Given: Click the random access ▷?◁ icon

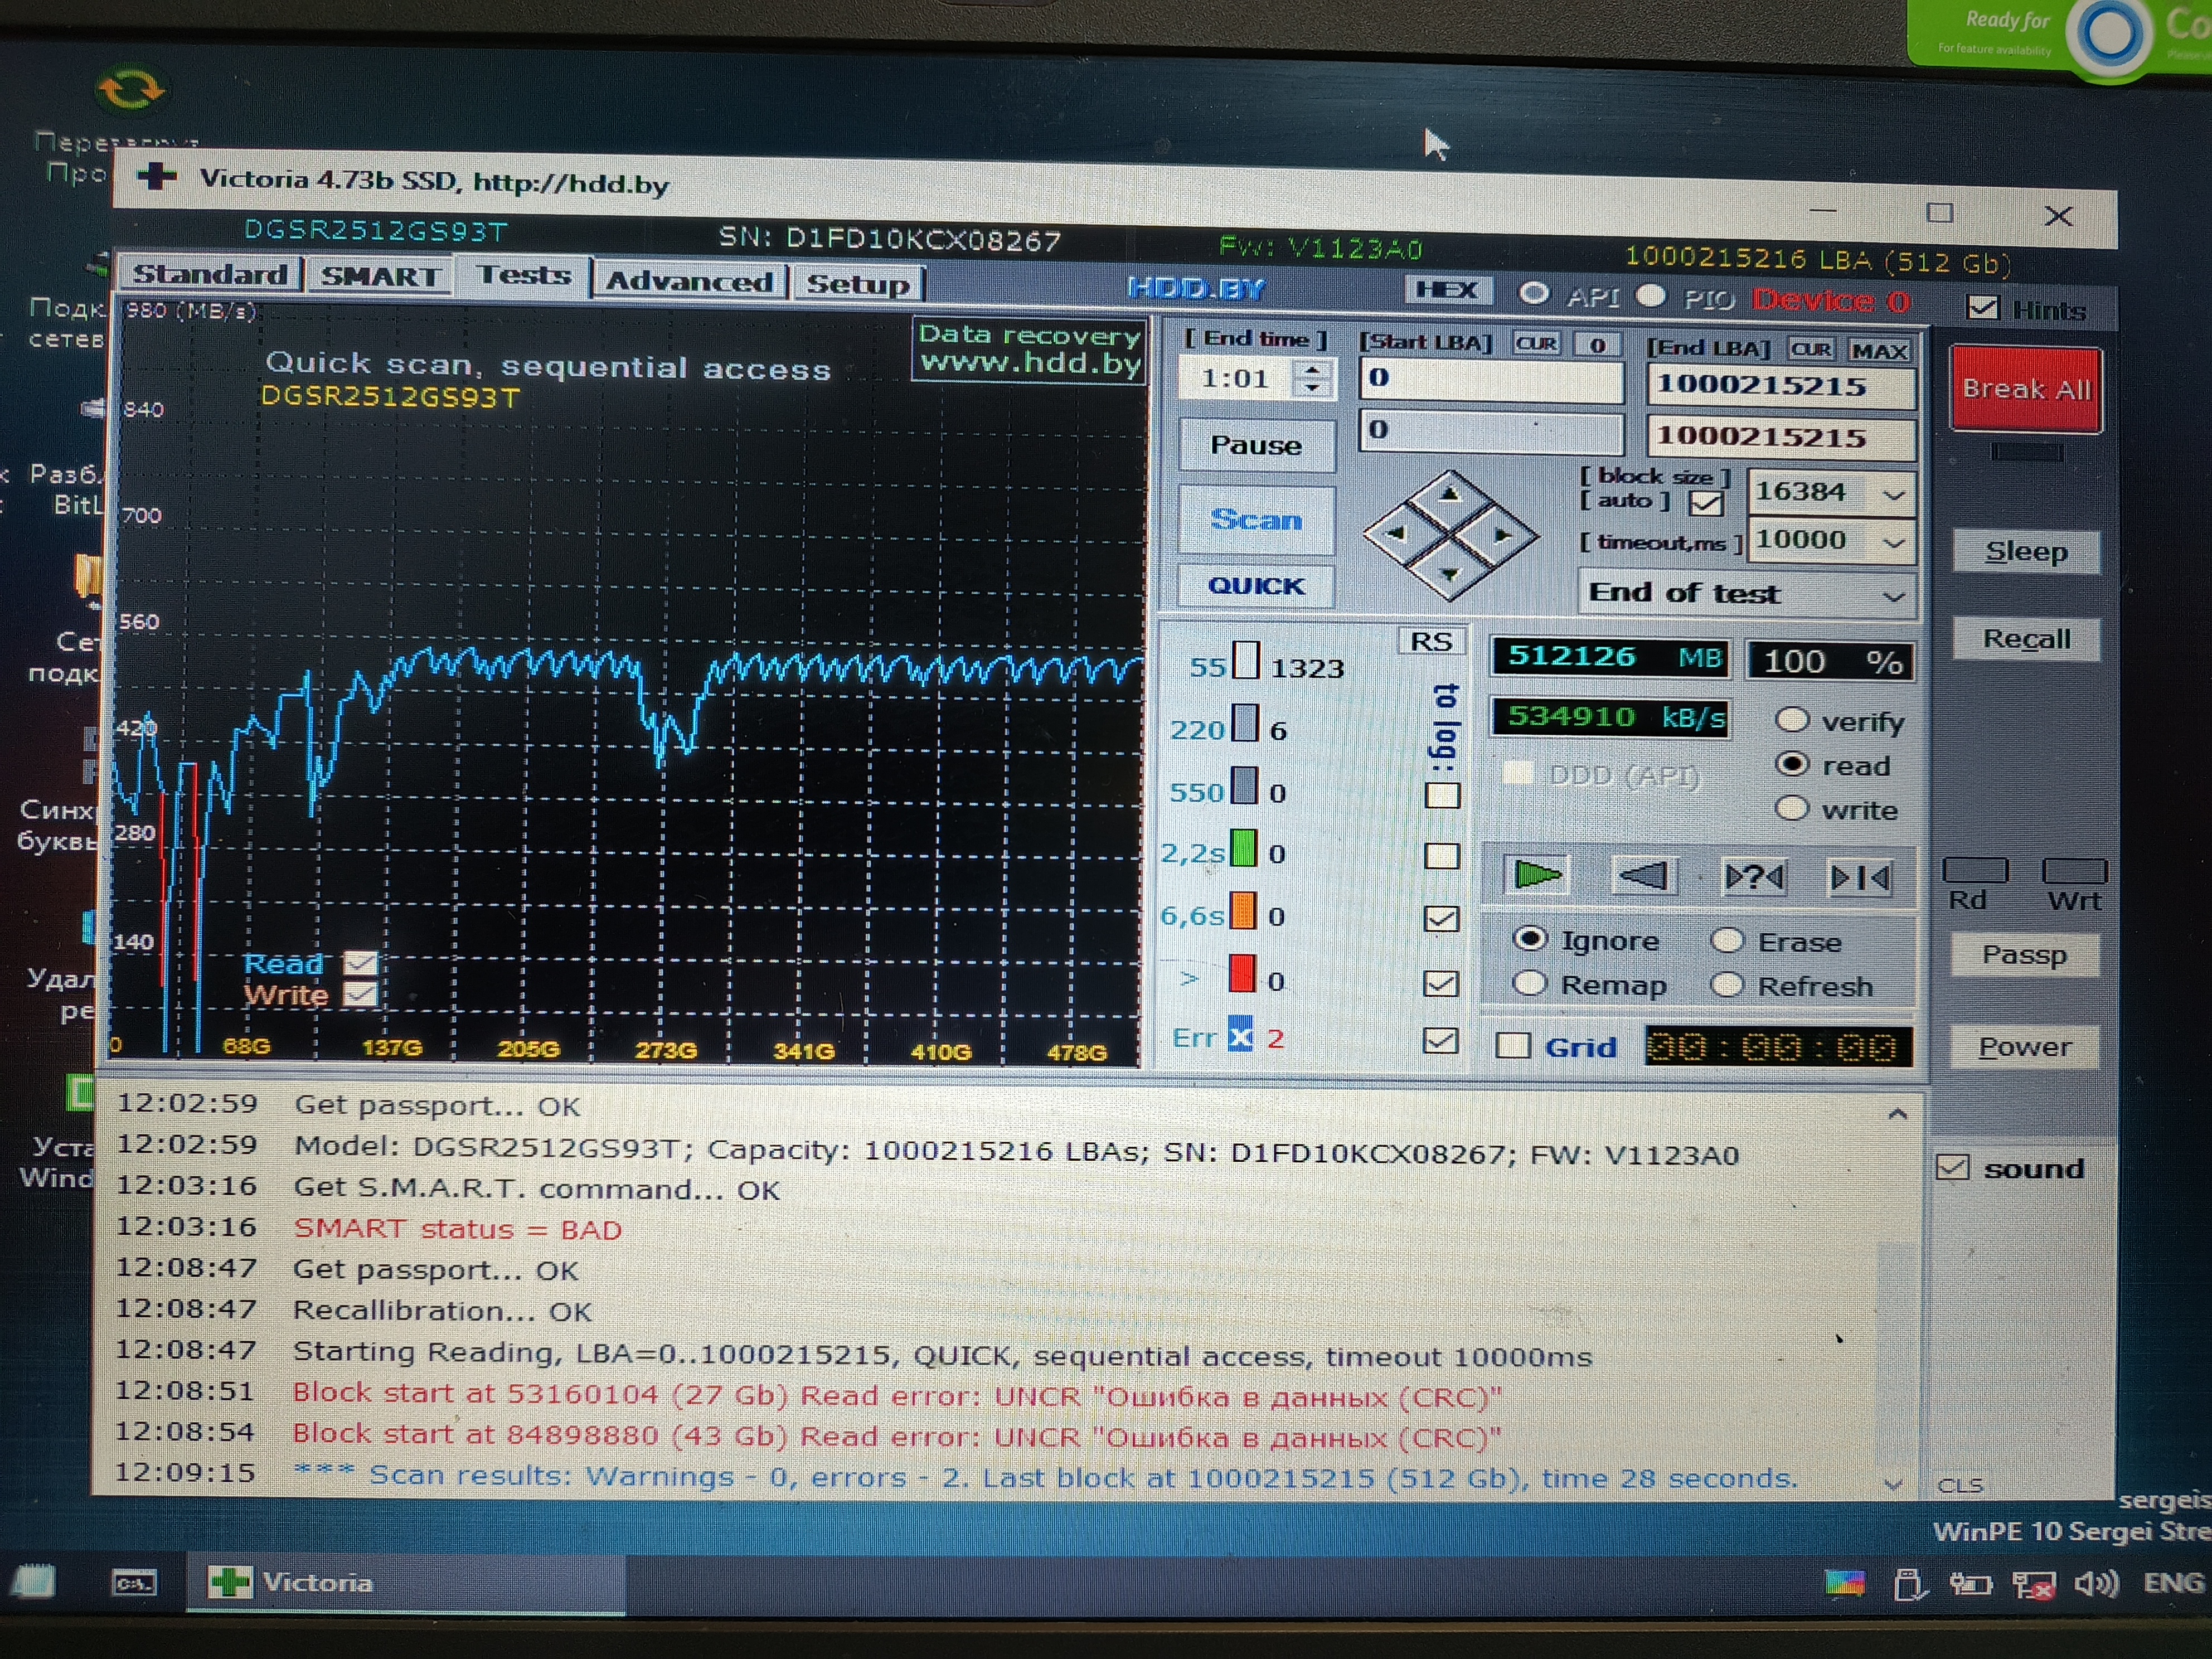Looking at the screenshot, I should tap(1754, 878).
